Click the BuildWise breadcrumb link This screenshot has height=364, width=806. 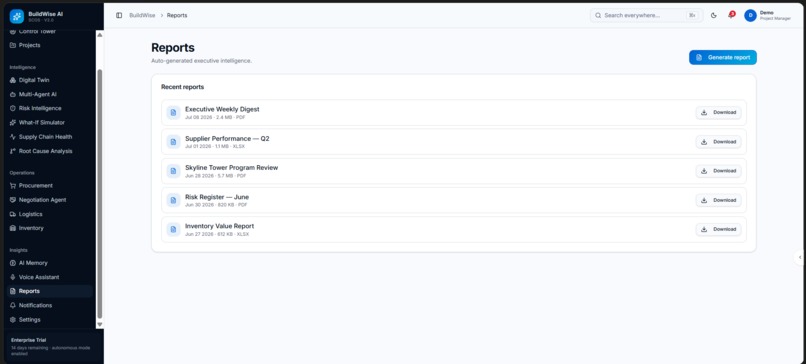tap(142, 15)
